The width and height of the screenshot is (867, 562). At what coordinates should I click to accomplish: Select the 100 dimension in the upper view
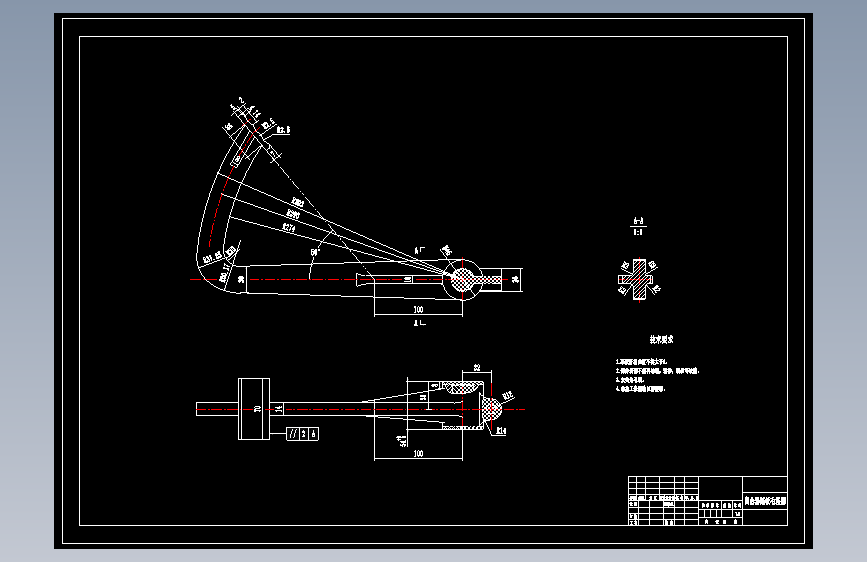[419, 309]
